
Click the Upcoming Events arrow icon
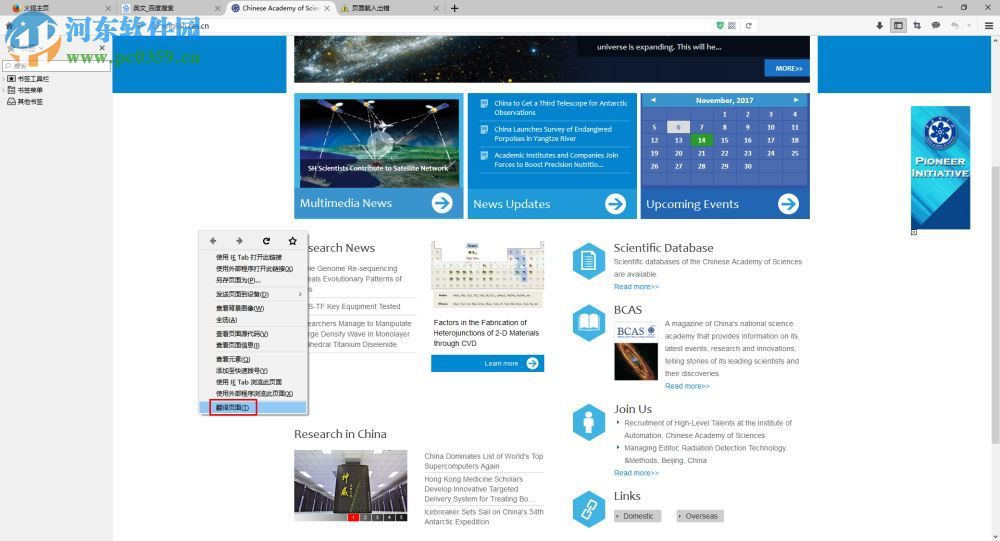pos(788,204)
